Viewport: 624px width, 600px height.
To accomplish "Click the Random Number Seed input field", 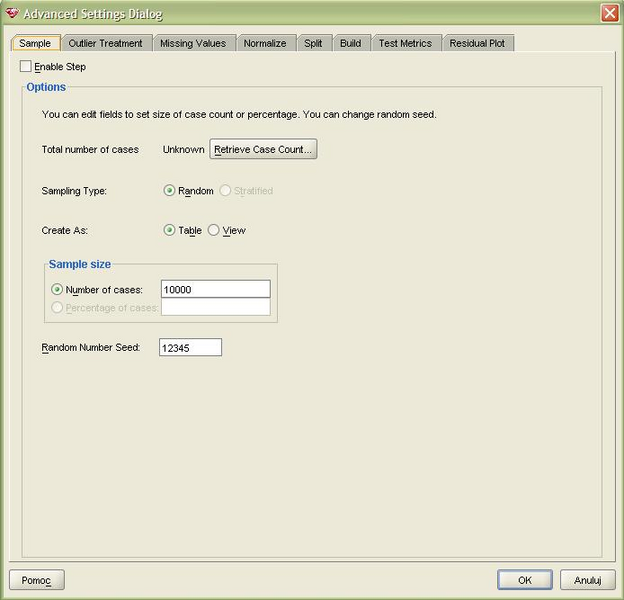I will (x=190, y=348).
